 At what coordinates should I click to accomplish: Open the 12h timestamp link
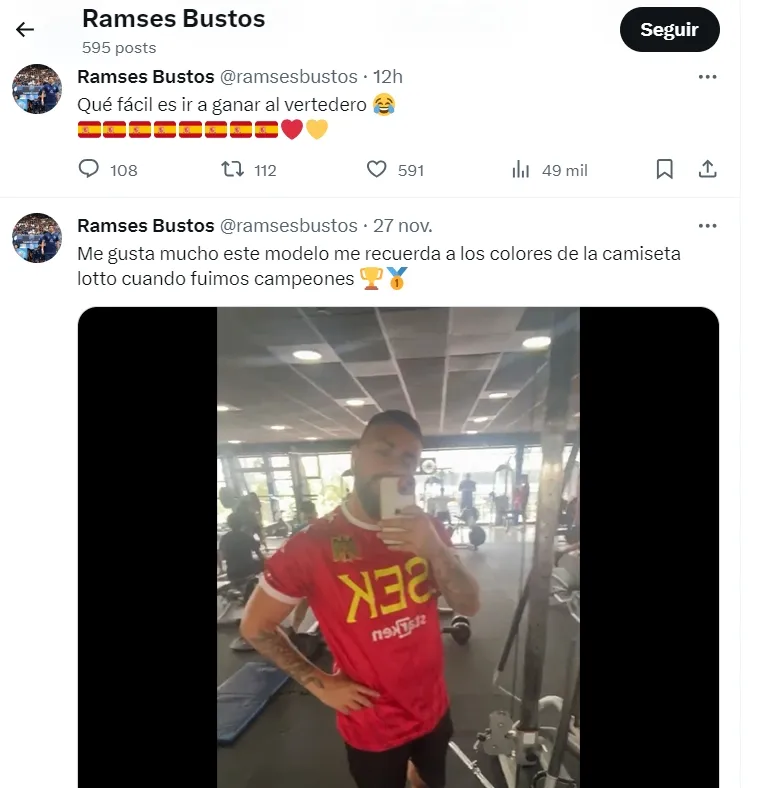point(388,77)
